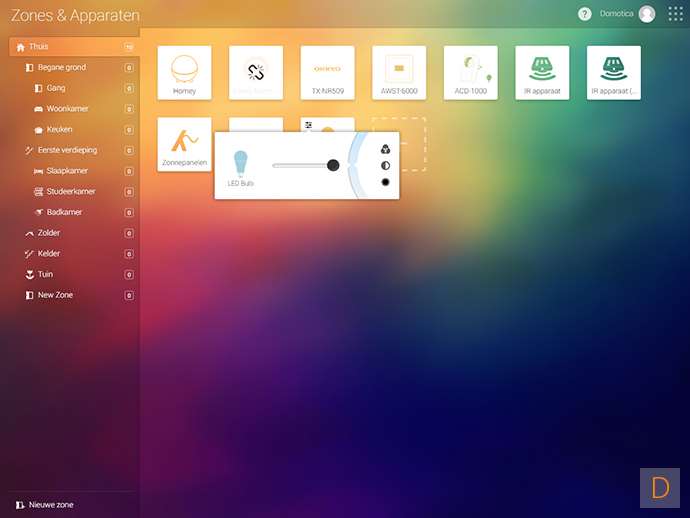690x518 pixels.
Task: Click the bed icon for Slaapkamer
Action: 39,171
